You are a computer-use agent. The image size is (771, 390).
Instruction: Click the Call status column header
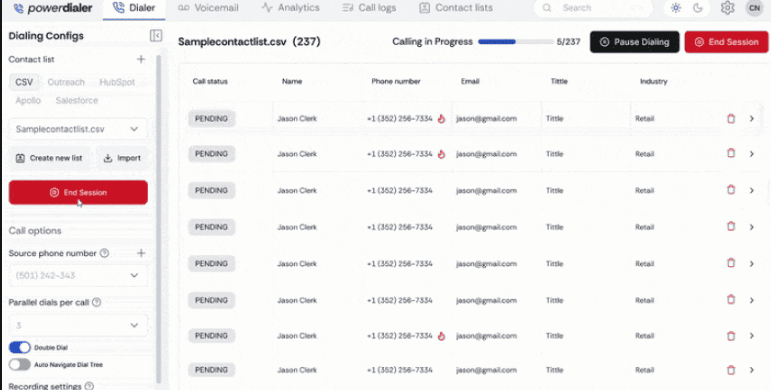210,81
